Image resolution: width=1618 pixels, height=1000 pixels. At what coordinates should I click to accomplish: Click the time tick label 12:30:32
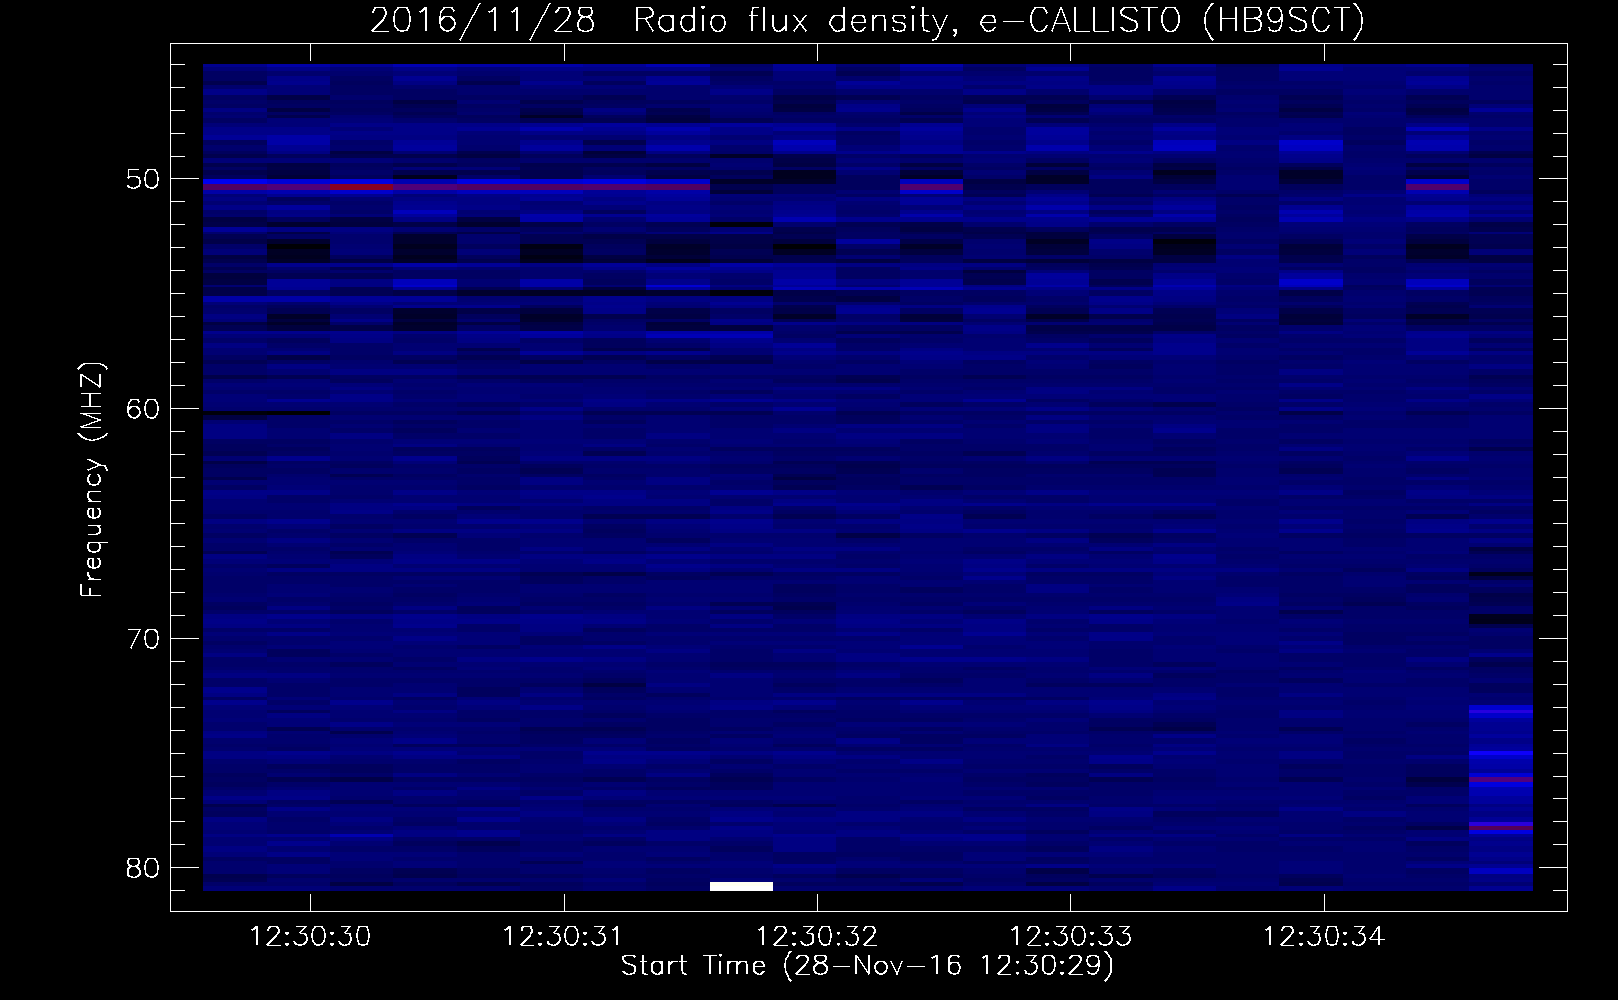tap(817, 937)
